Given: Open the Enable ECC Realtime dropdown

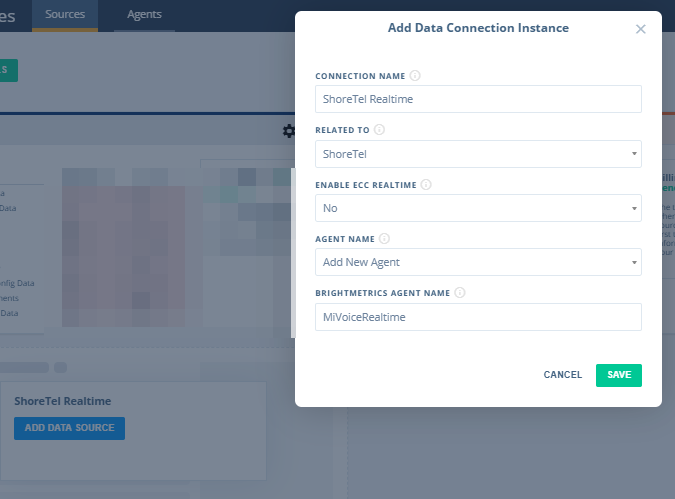Looking at the screenshot, I should (478, 208).
